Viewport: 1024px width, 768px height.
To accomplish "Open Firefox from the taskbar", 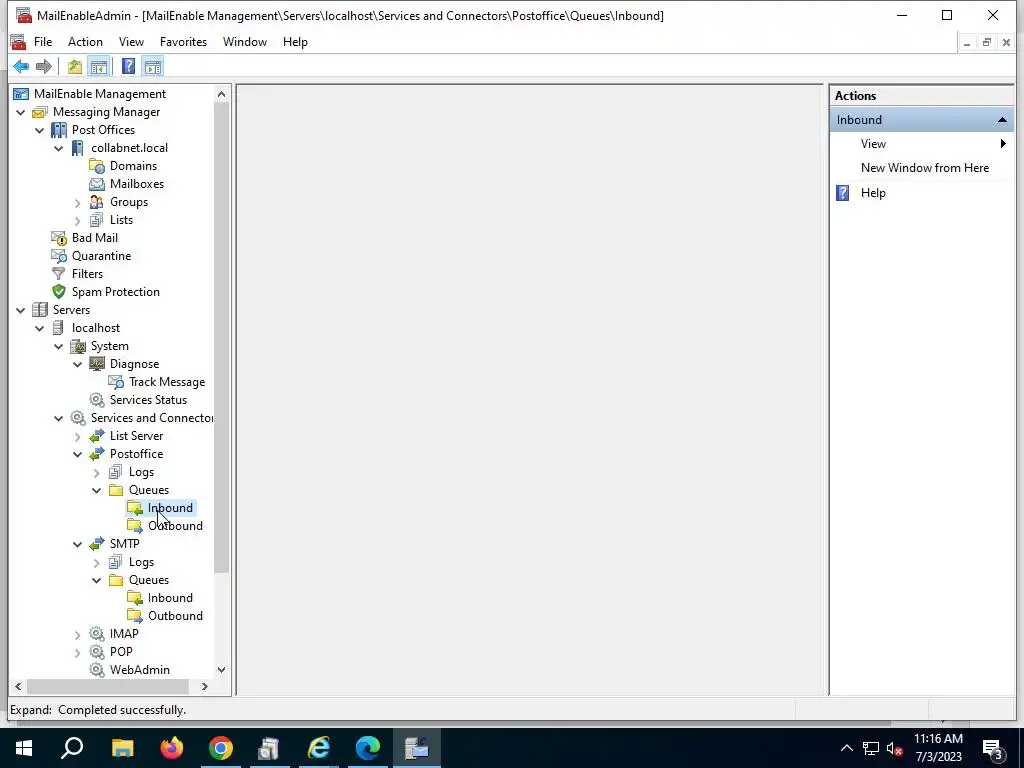I will point(172,748).
